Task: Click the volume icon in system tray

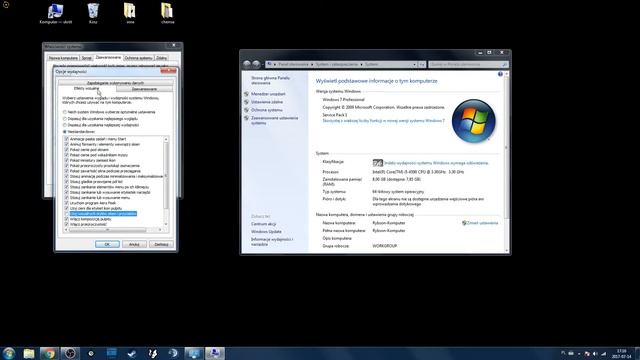Action: coord(596,353)
